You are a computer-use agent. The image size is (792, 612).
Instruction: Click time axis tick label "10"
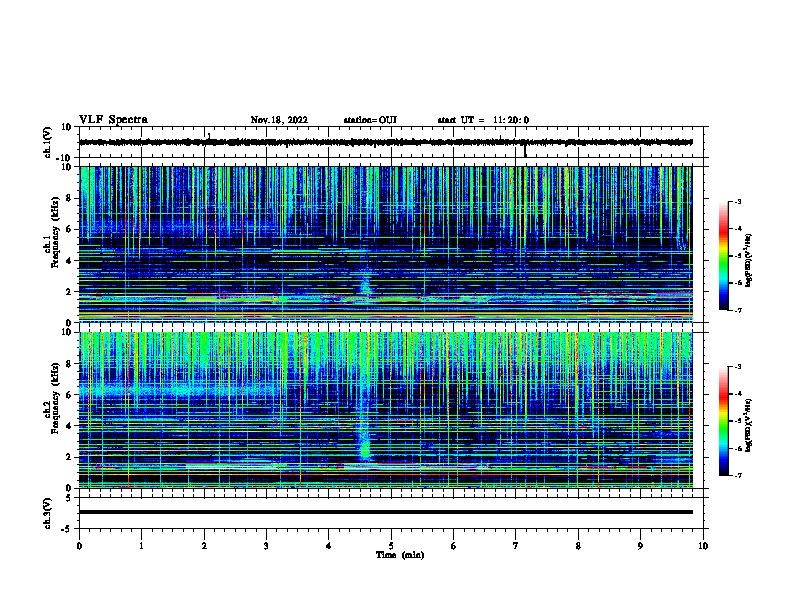point(703,546)
